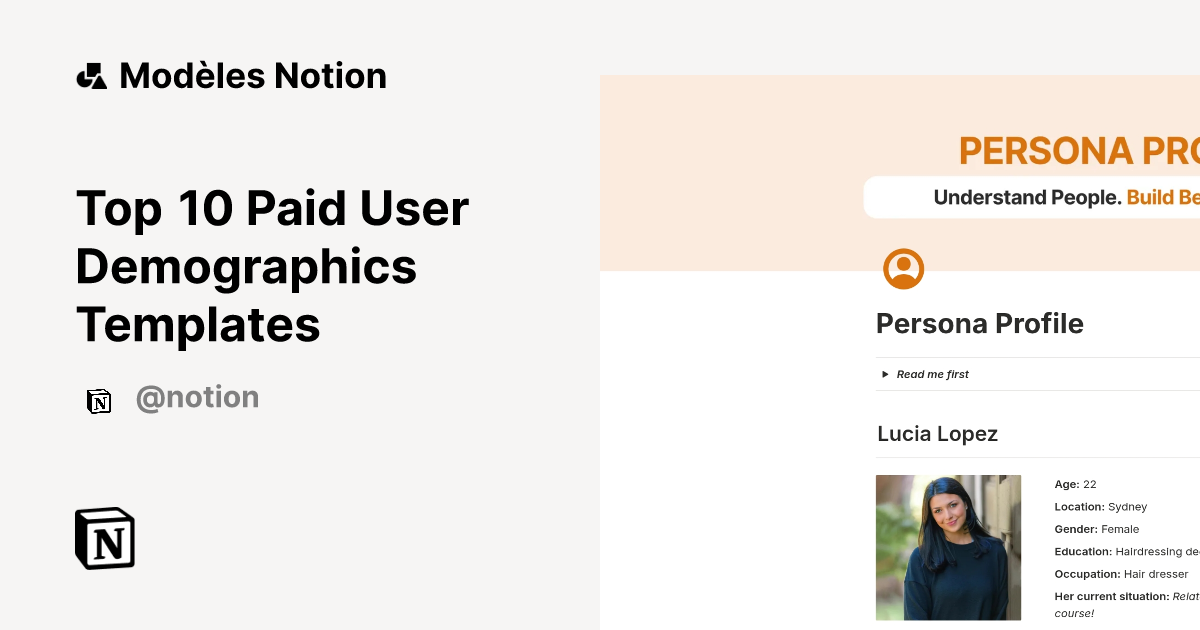Open the @notion profile link

click(x=197, y=397)
